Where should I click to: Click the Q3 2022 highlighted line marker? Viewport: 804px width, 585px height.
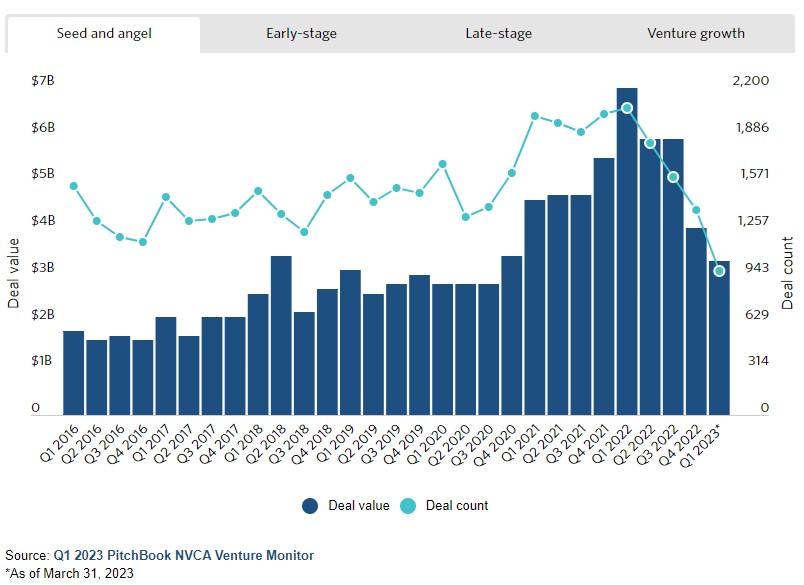tap(673, 177)
